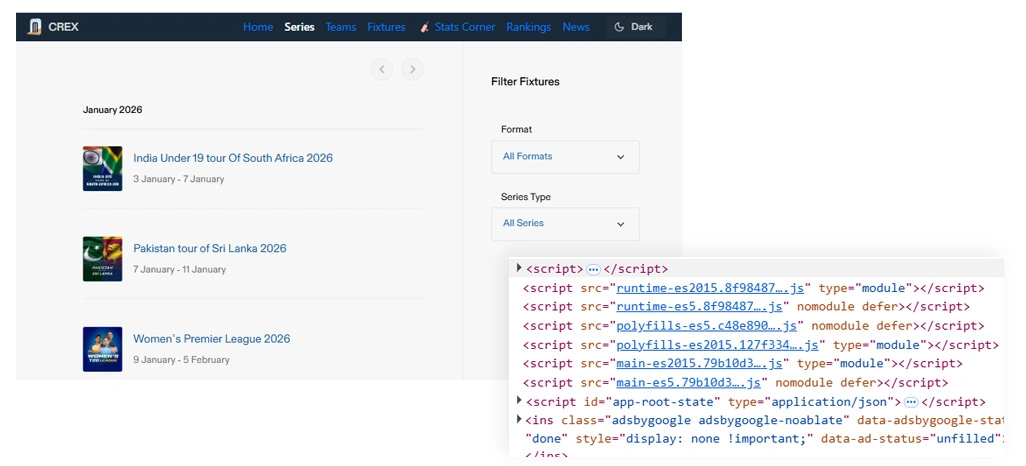Open the Fixtures nav item

coord(386,27)
